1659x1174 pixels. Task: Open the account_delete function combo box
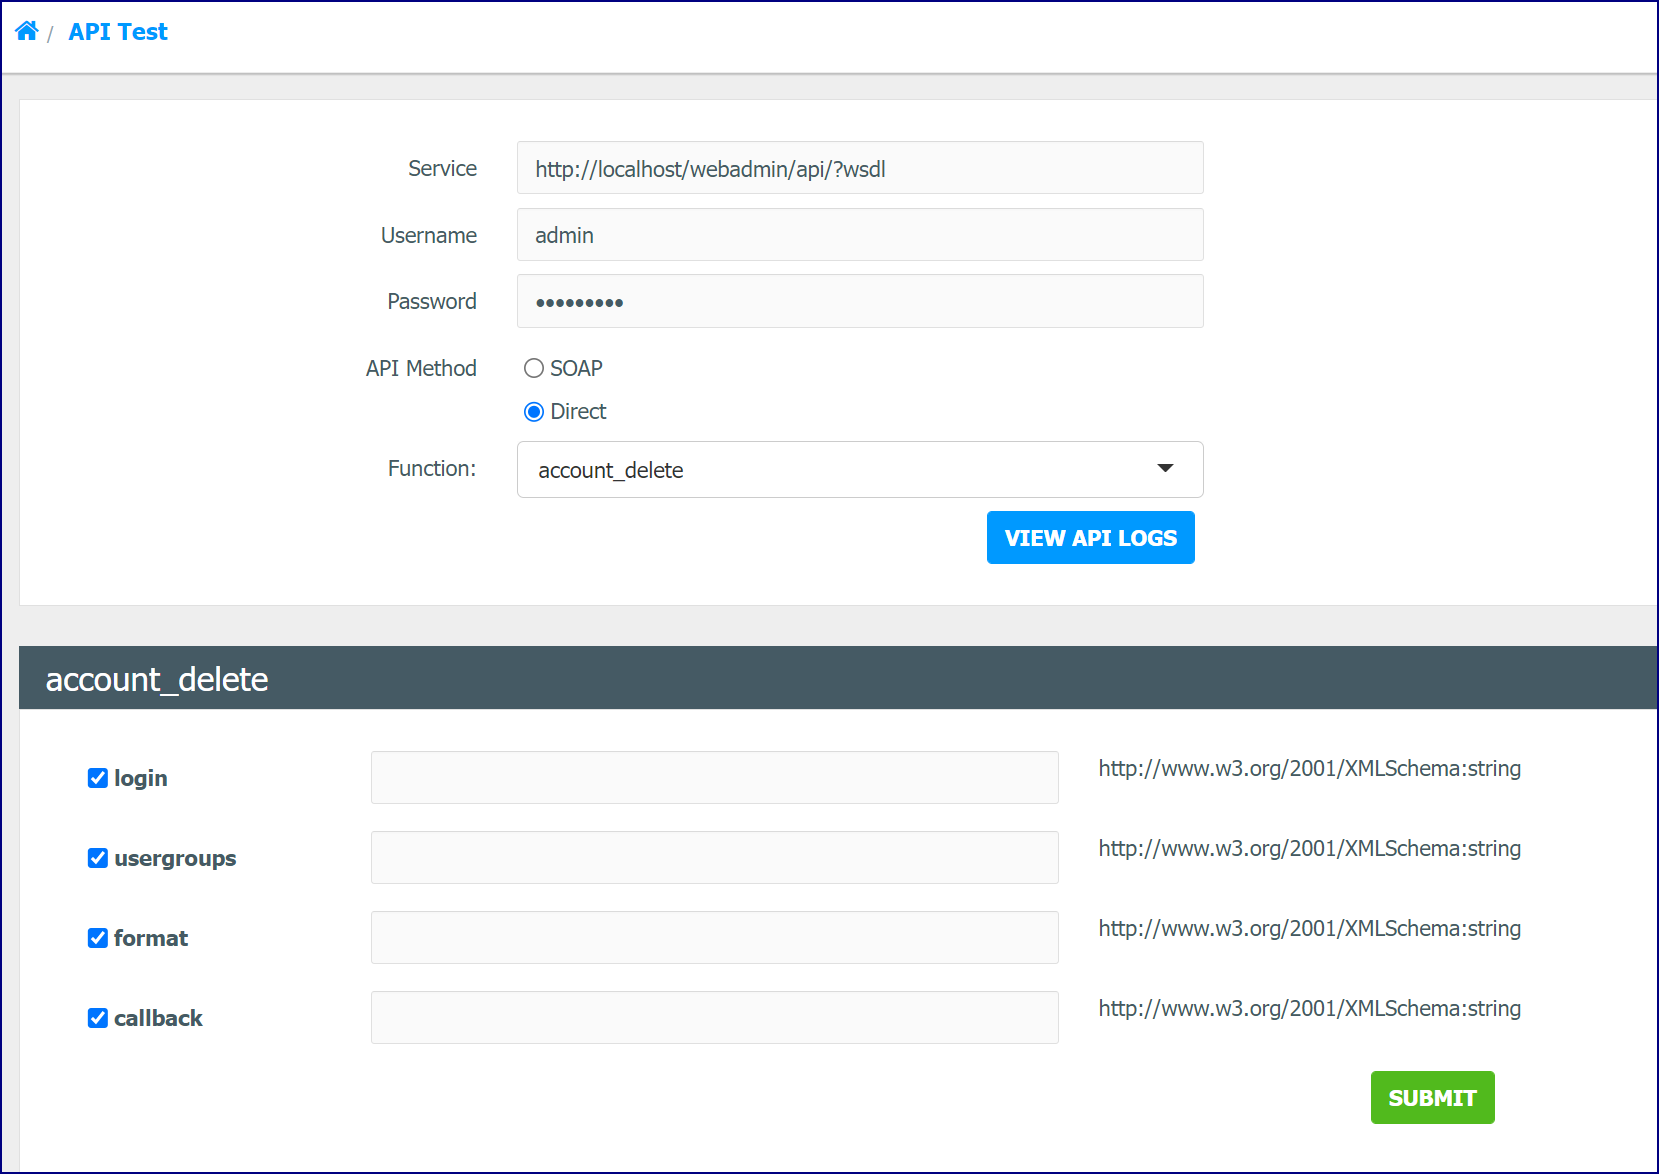tap(860, 469)
